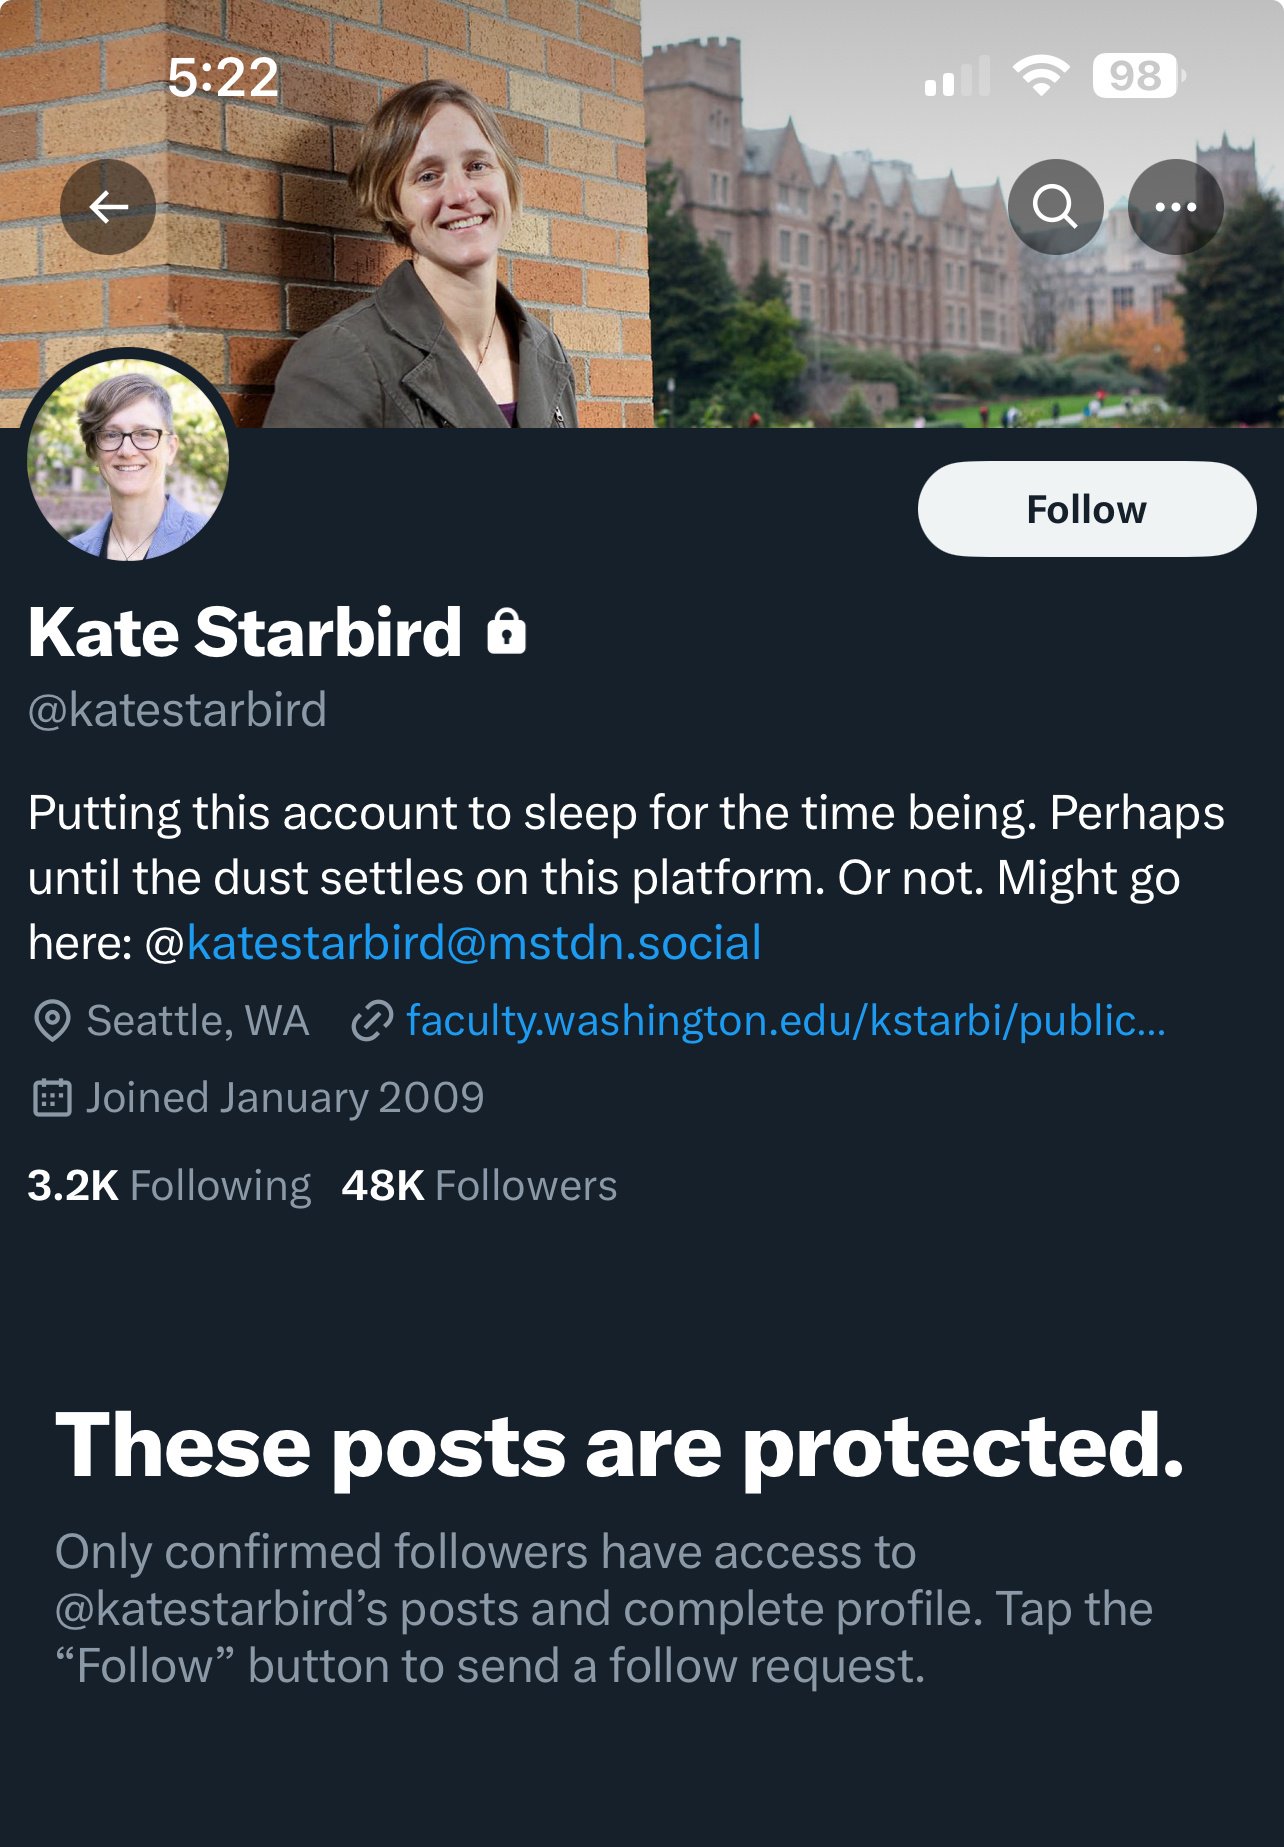View the 48K Followers list
Viewport: 1284px width, 1847px height.
(479, 1186)
